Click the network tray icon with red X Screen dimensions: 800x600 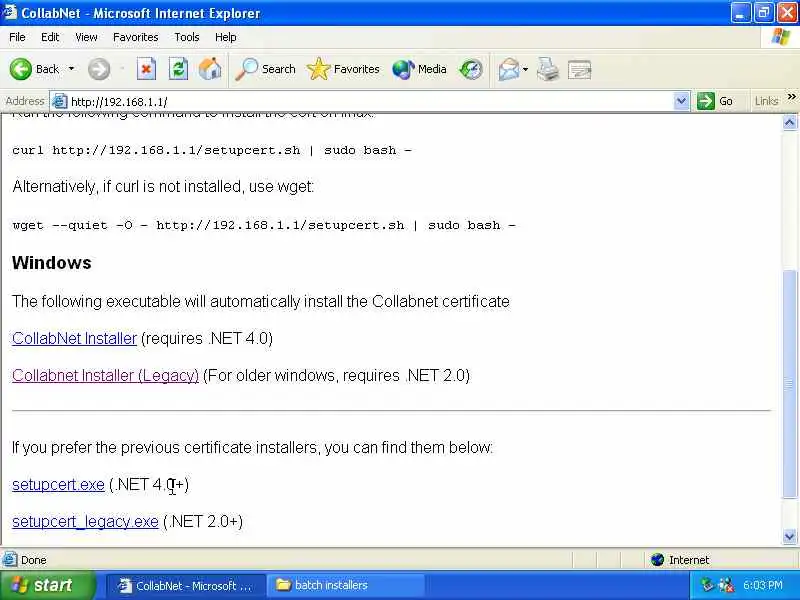726,585
